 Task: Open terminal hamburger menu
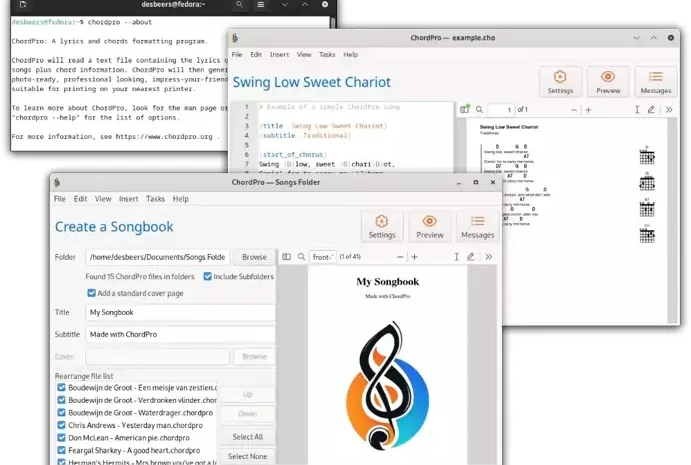click(x=261, y=4)
